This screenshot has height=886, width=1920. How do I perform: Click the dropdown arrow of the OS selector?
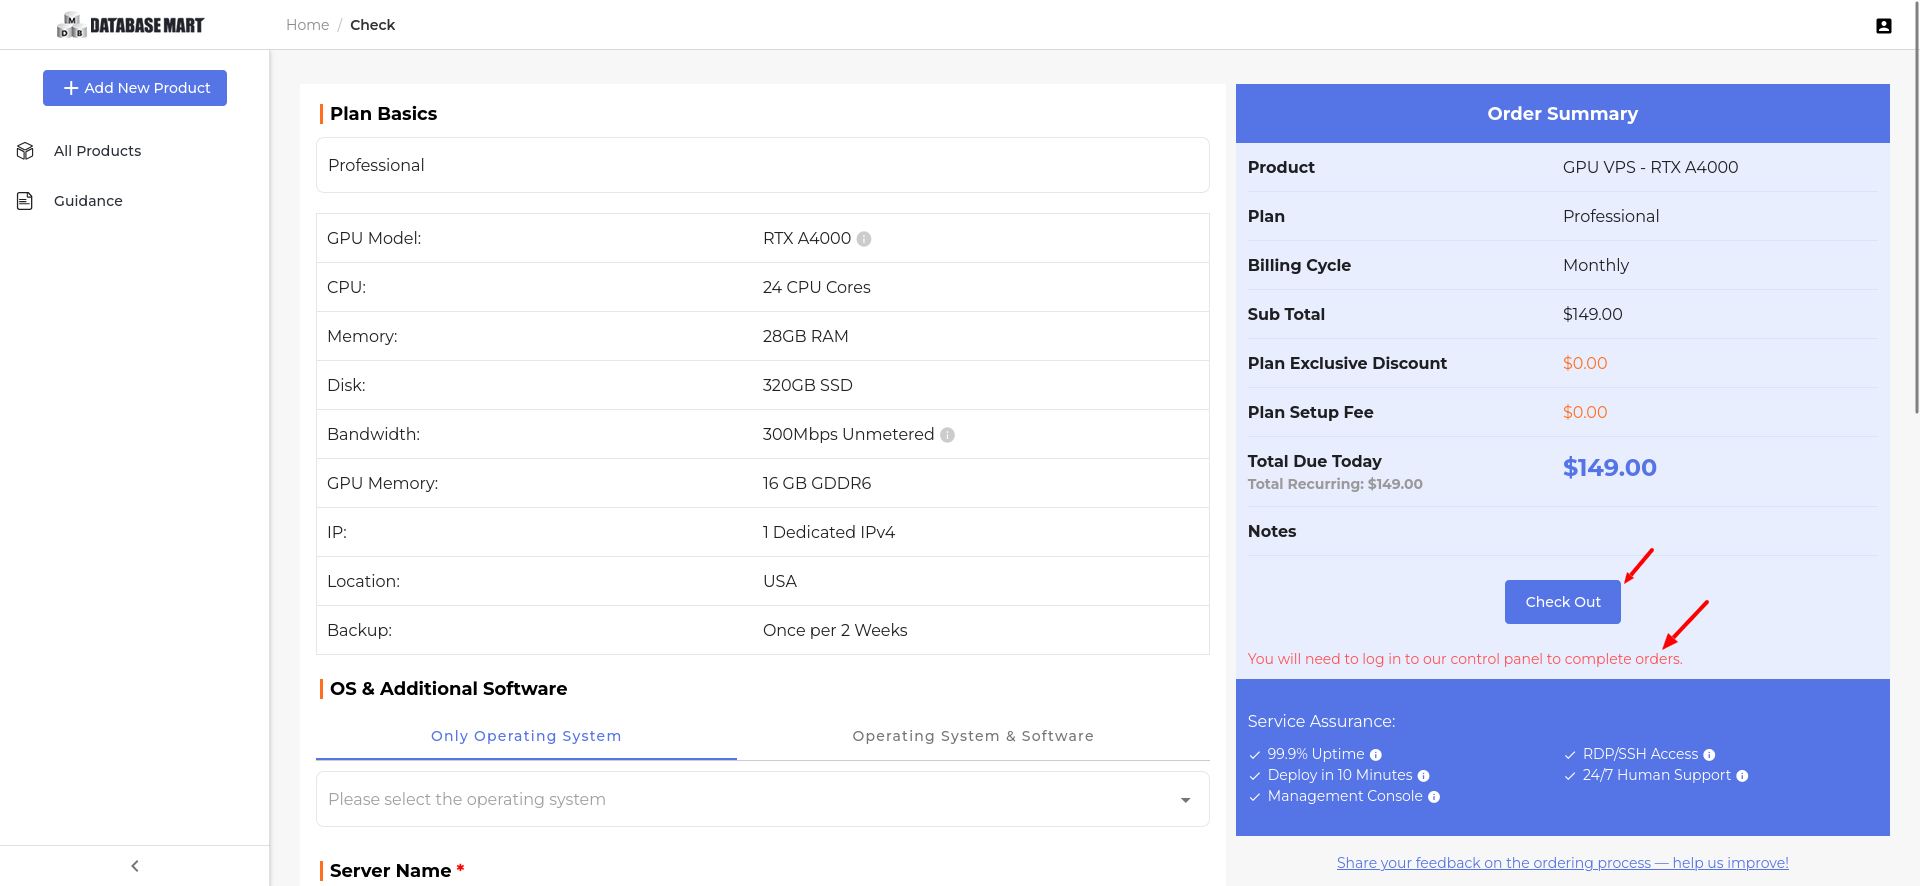(x=1185, y=800)
